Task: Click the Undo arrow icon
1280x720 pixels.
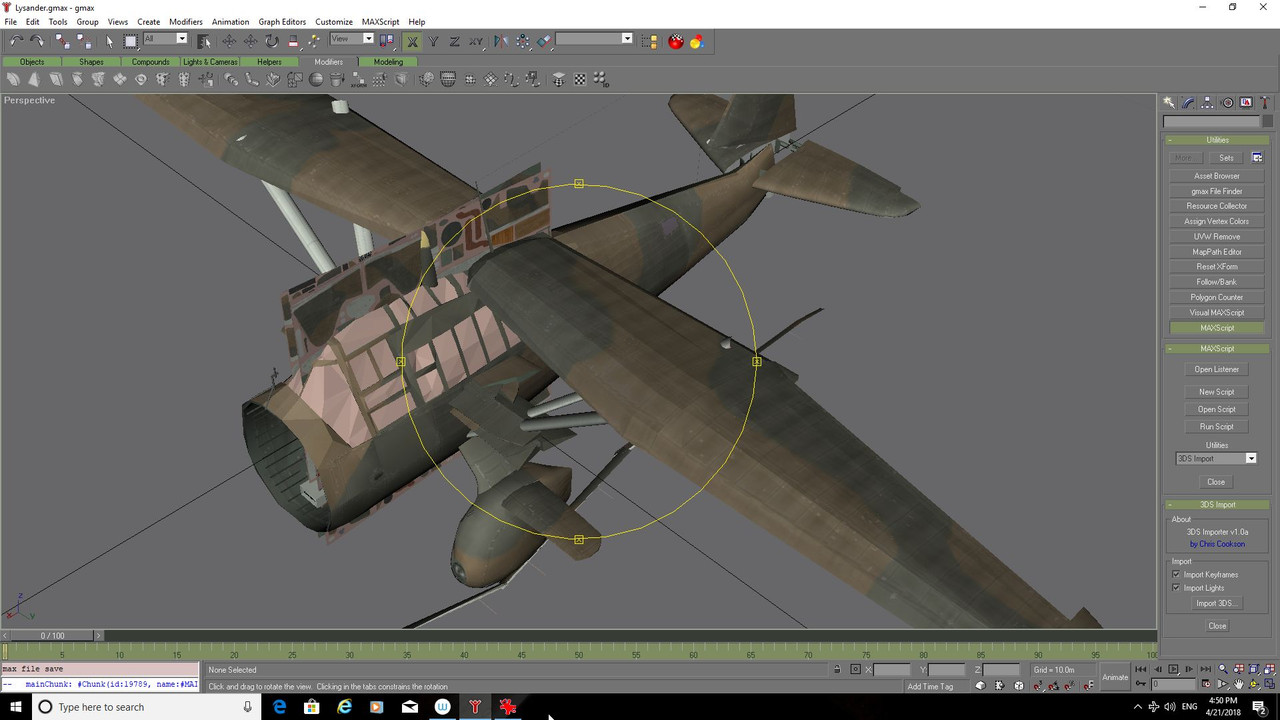Action: pyautogui.click(x=17, y=41)
